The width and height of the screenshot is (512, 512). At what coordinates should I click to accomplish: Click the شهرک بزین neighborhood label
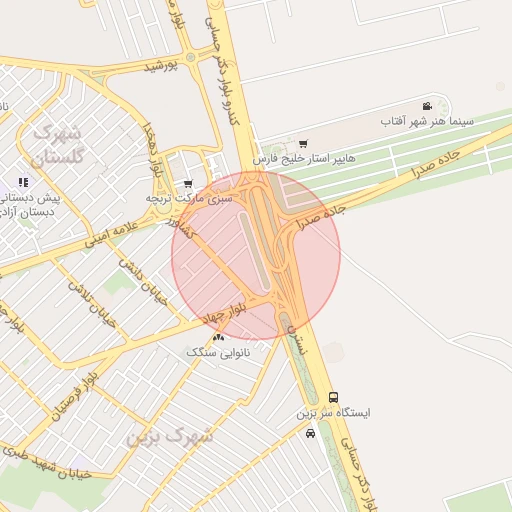170,437
